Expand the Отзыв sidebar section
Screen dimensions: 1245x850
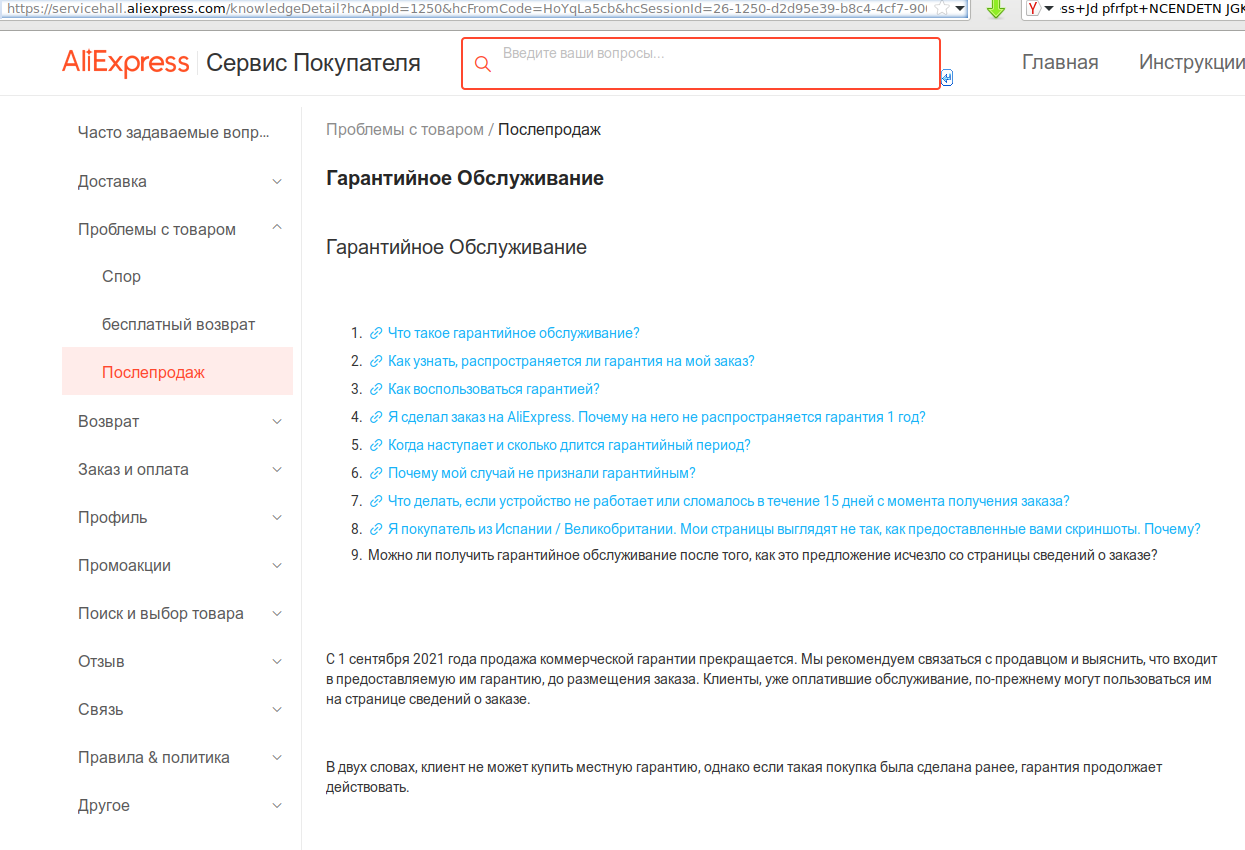click(277, 661)
